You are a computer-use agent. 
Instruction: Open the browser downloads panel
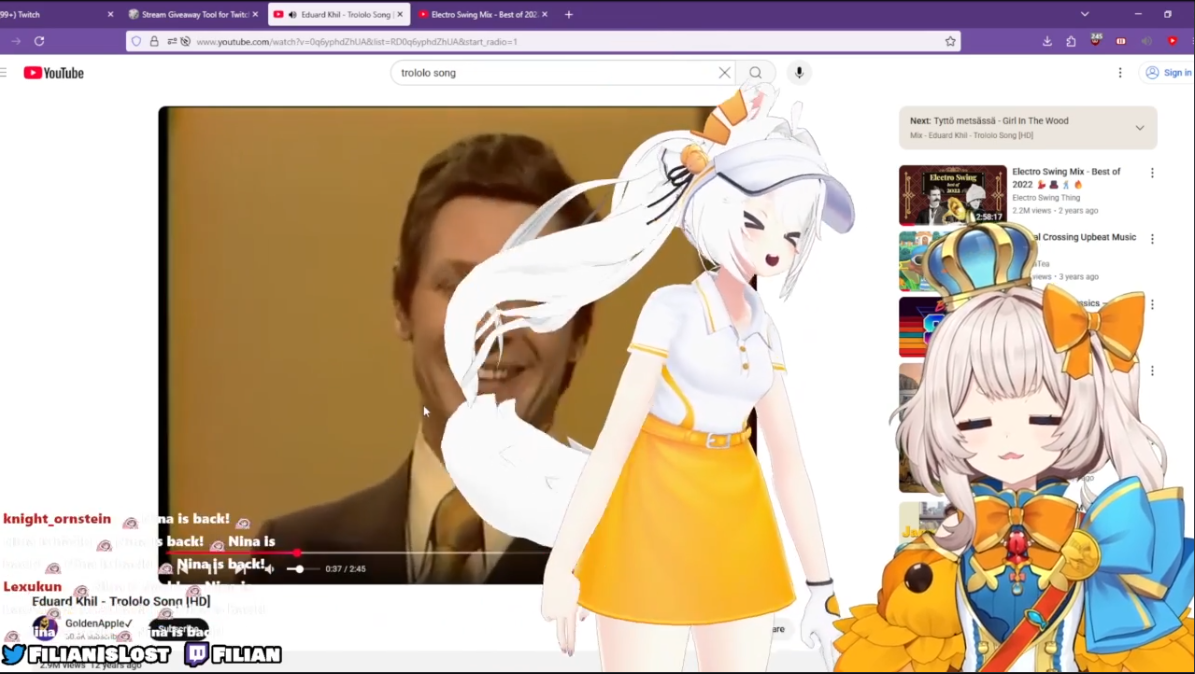tap(1047, 41)
